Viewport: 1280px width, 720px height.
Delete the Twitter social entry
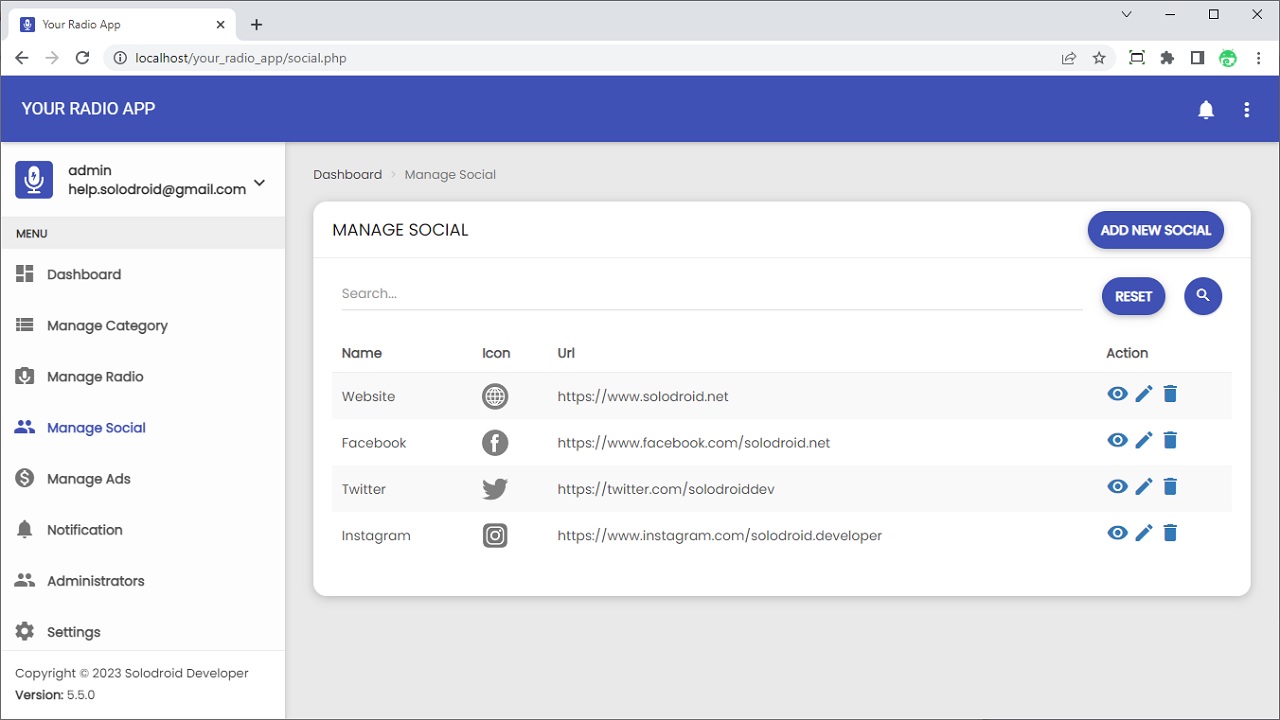pos(1170,487)
